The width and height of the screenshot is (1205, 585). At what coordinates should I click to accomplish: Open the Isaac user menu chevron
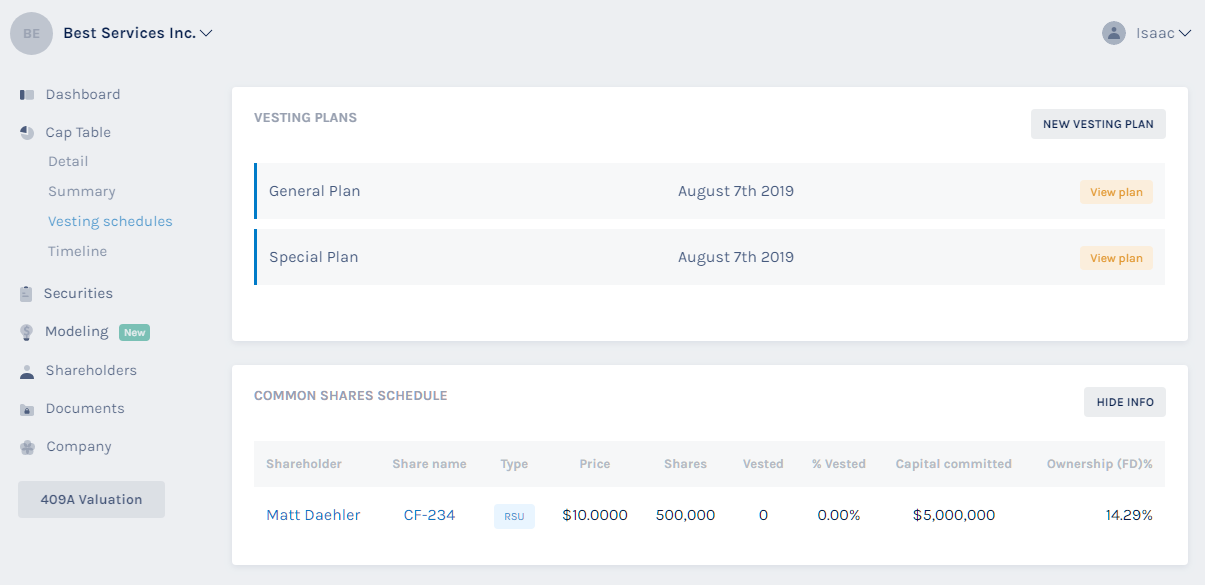point(1185,33)
